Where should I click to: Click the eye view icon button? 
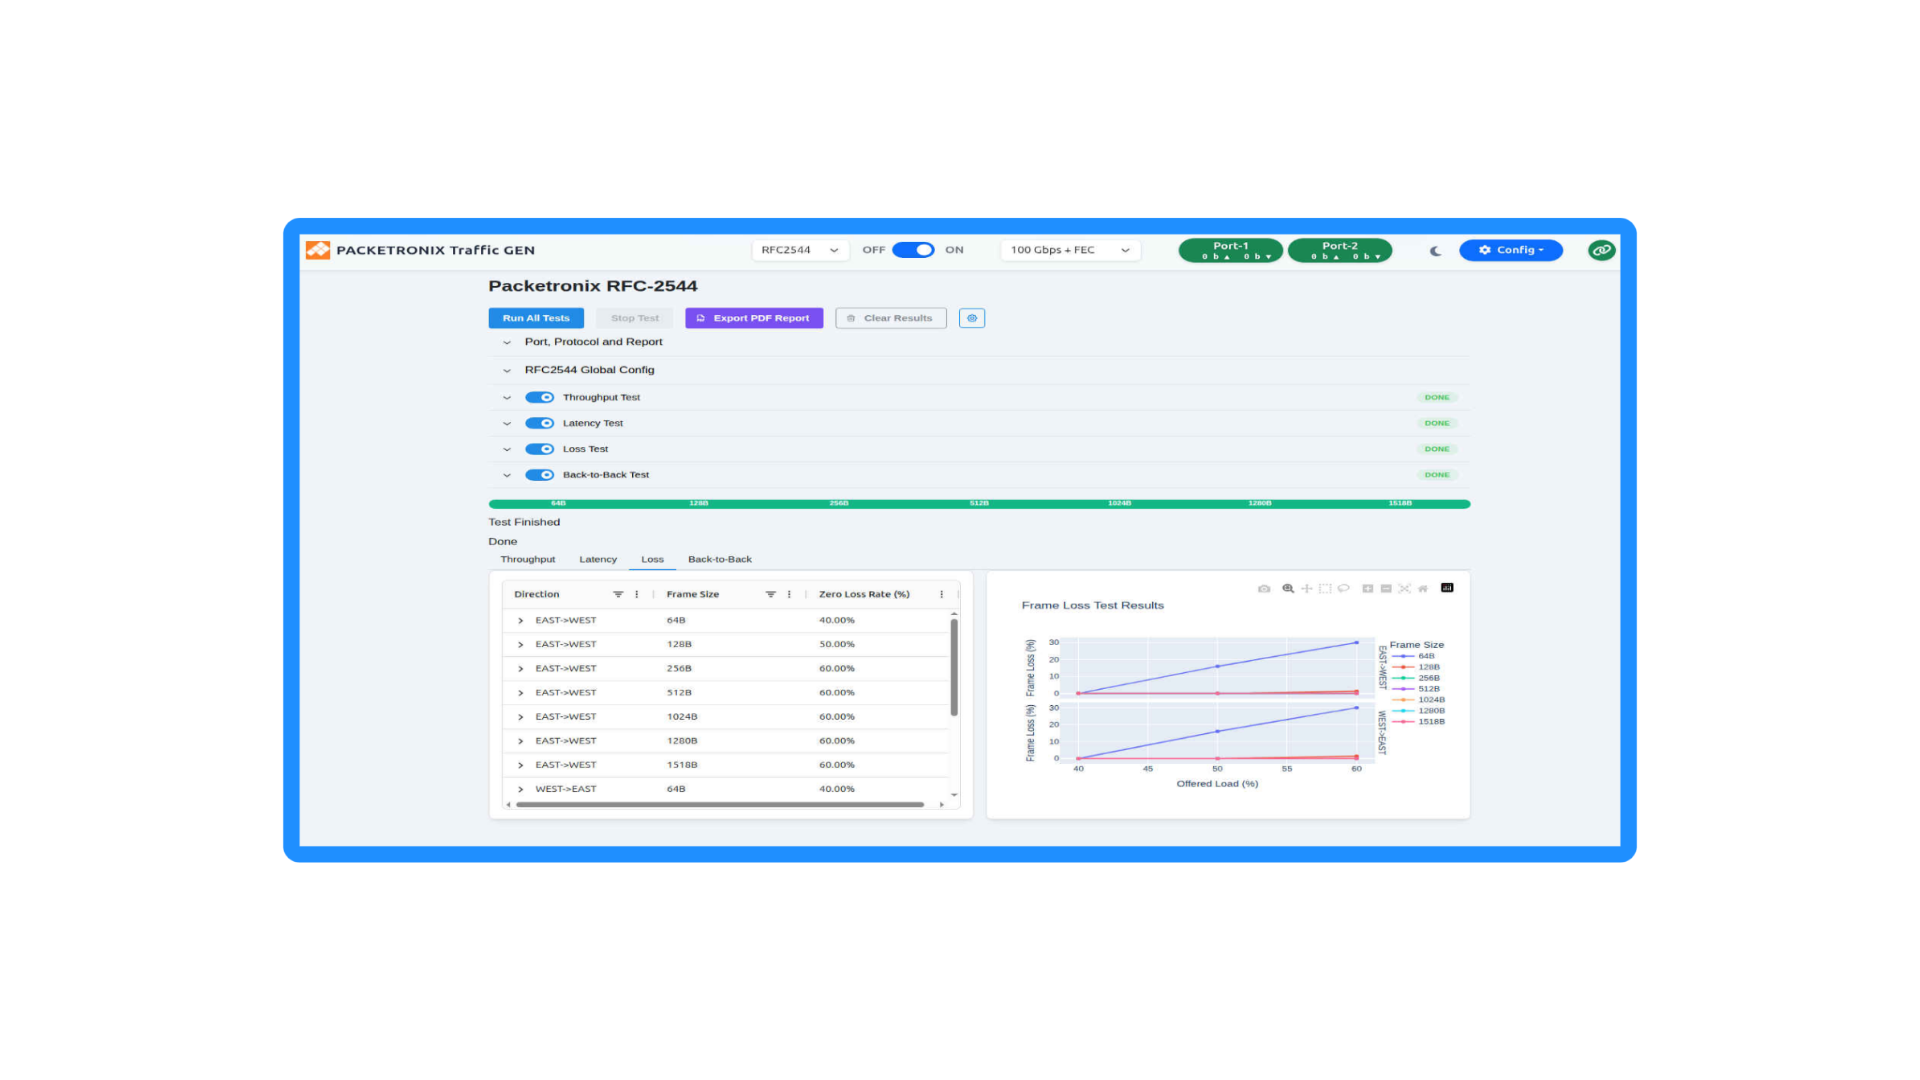[x=972, y=318]
